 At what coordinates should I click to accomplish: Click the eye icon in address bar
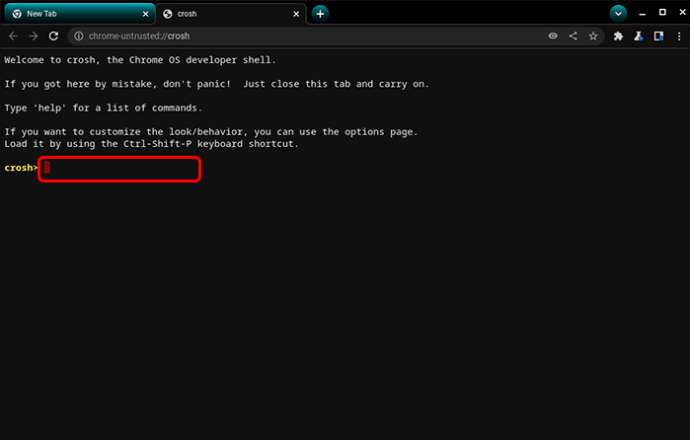553,36
